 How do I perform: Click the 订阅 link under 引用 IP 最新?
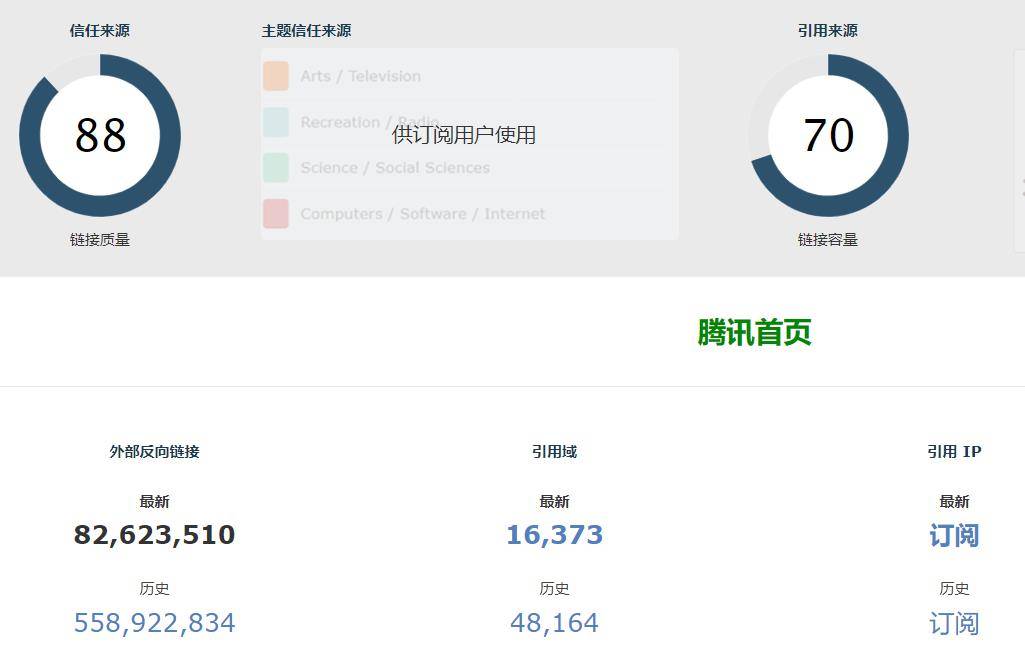click(954, 535)
